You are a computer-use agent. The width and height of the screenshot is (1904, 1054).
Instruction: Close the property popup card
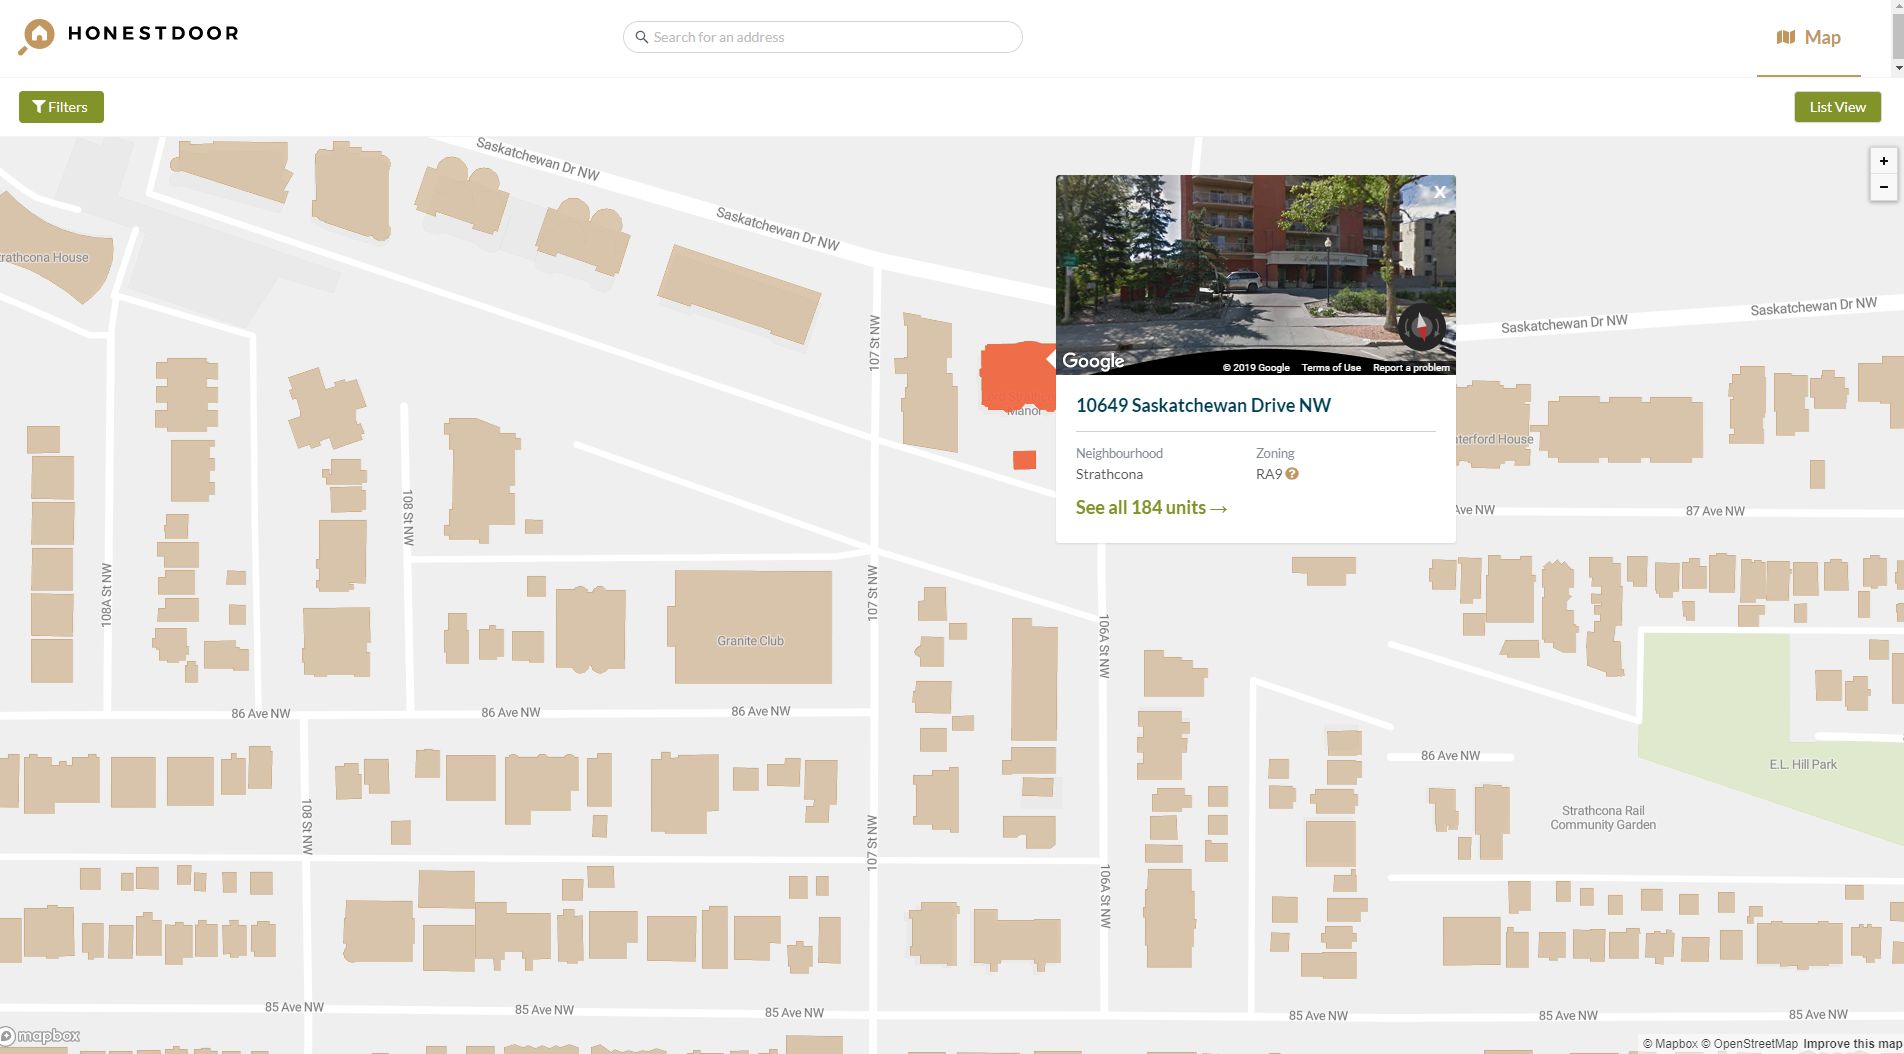click(x=1439, y=192)
